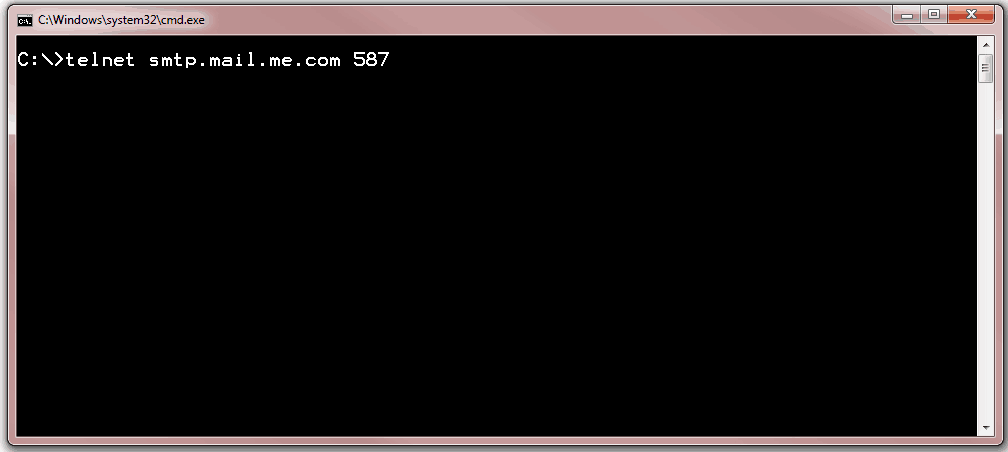Click the greater-than sign of the prompt
The image size is (1008, 452).
57,60
